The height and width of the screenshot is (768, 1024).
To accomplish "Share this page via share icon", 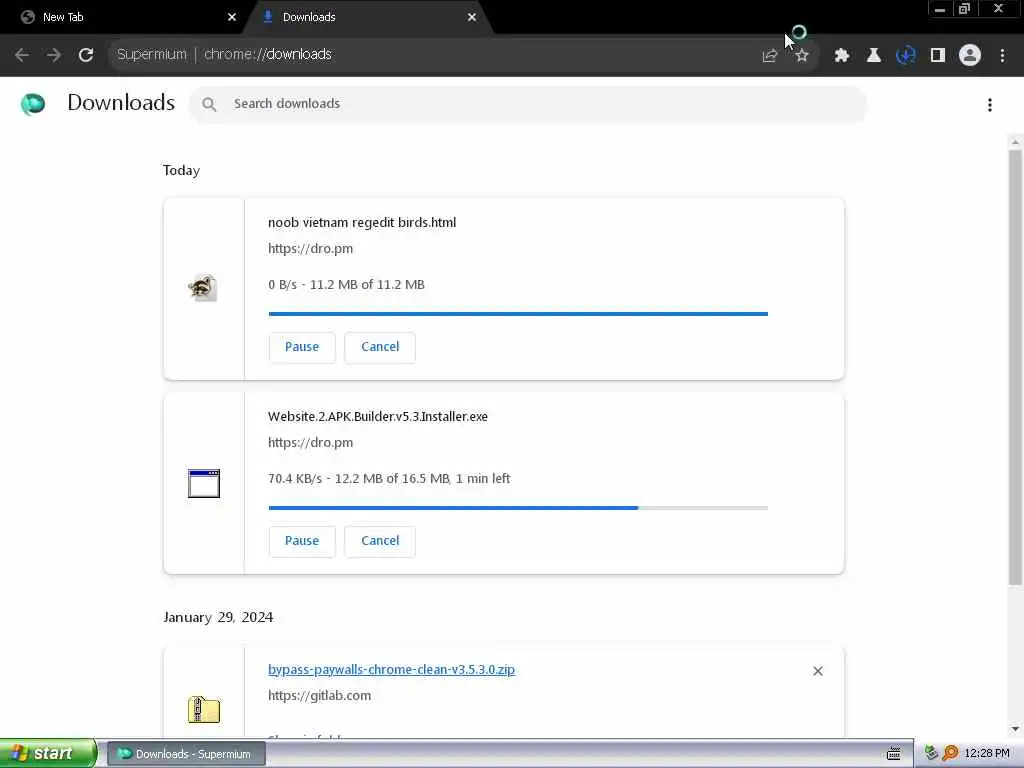I will (x=770, y=56).
